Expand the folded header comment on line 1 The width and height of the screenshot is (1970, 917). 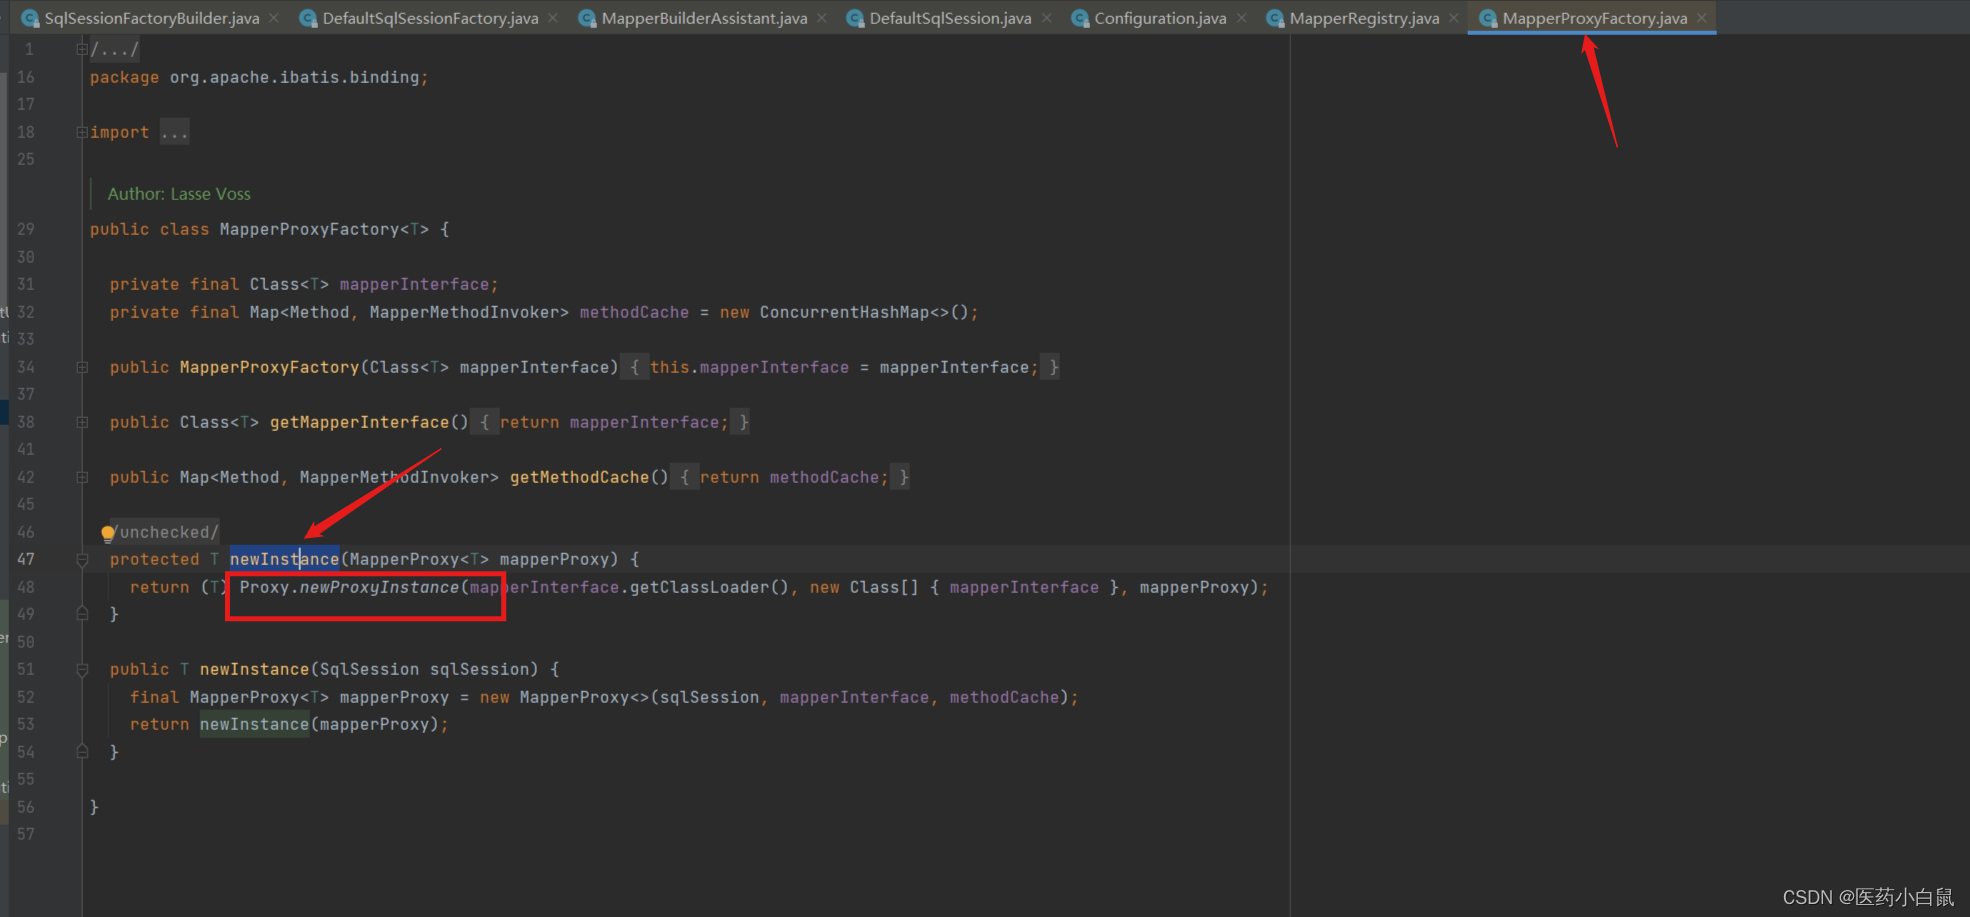[x=82, y=49]
